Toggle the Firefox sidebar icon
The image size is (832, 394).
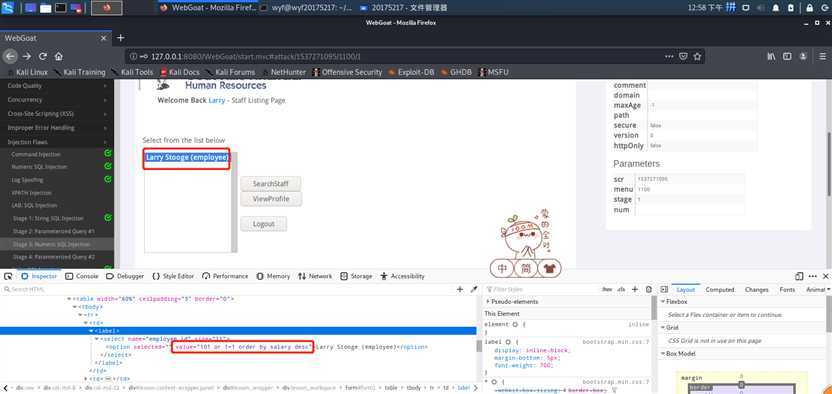tap(787, 56)
